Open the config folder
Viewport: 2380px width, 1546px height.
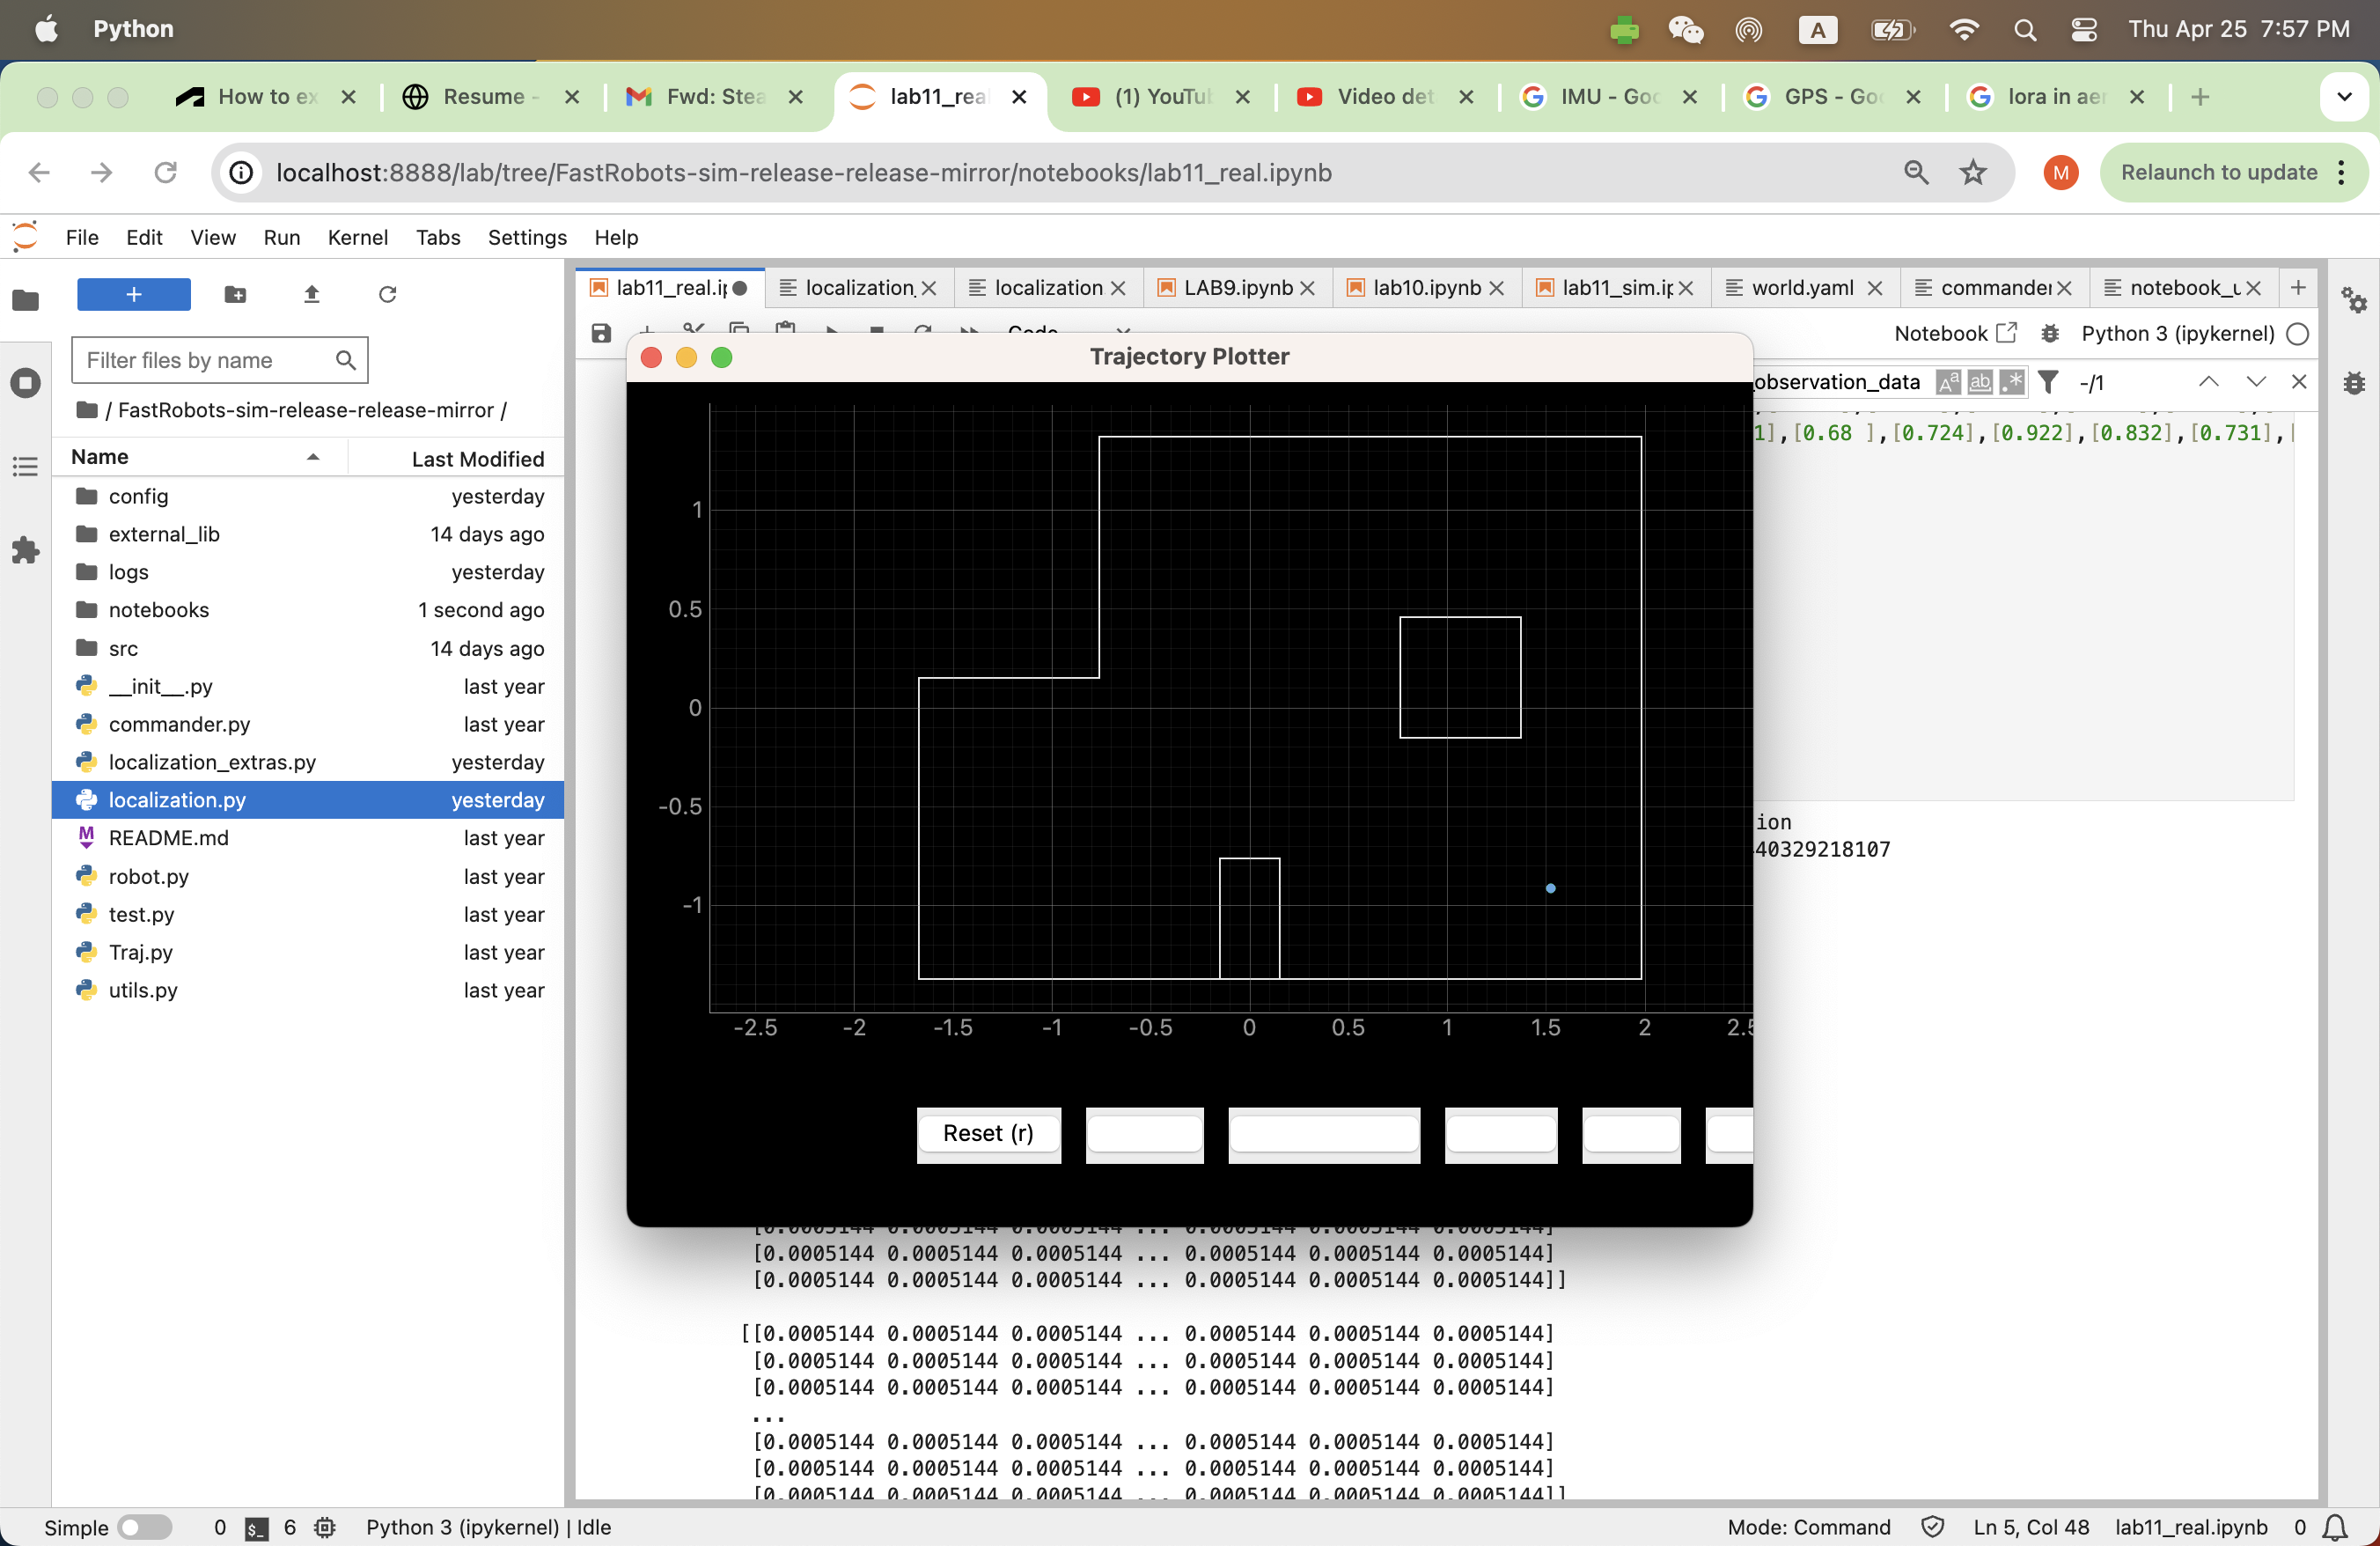308,496
